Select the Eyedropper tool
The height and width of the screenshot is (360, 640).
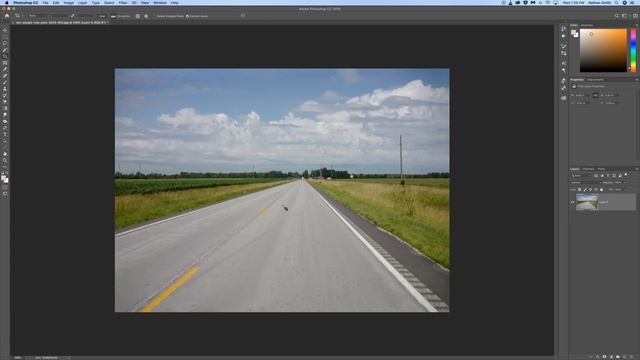(x=5, y=69)
